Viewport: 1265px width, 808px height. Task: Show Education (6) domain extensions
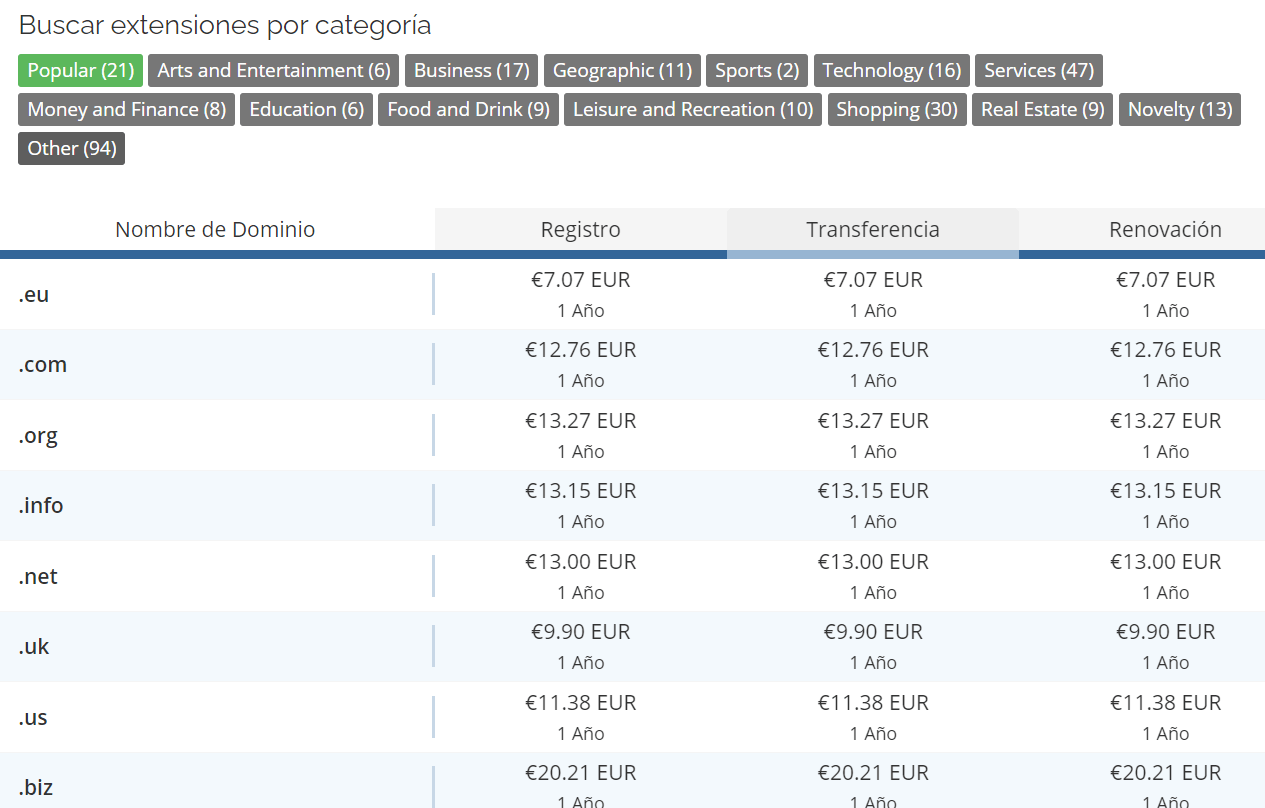pyautogui.click(x=307, y=109)
